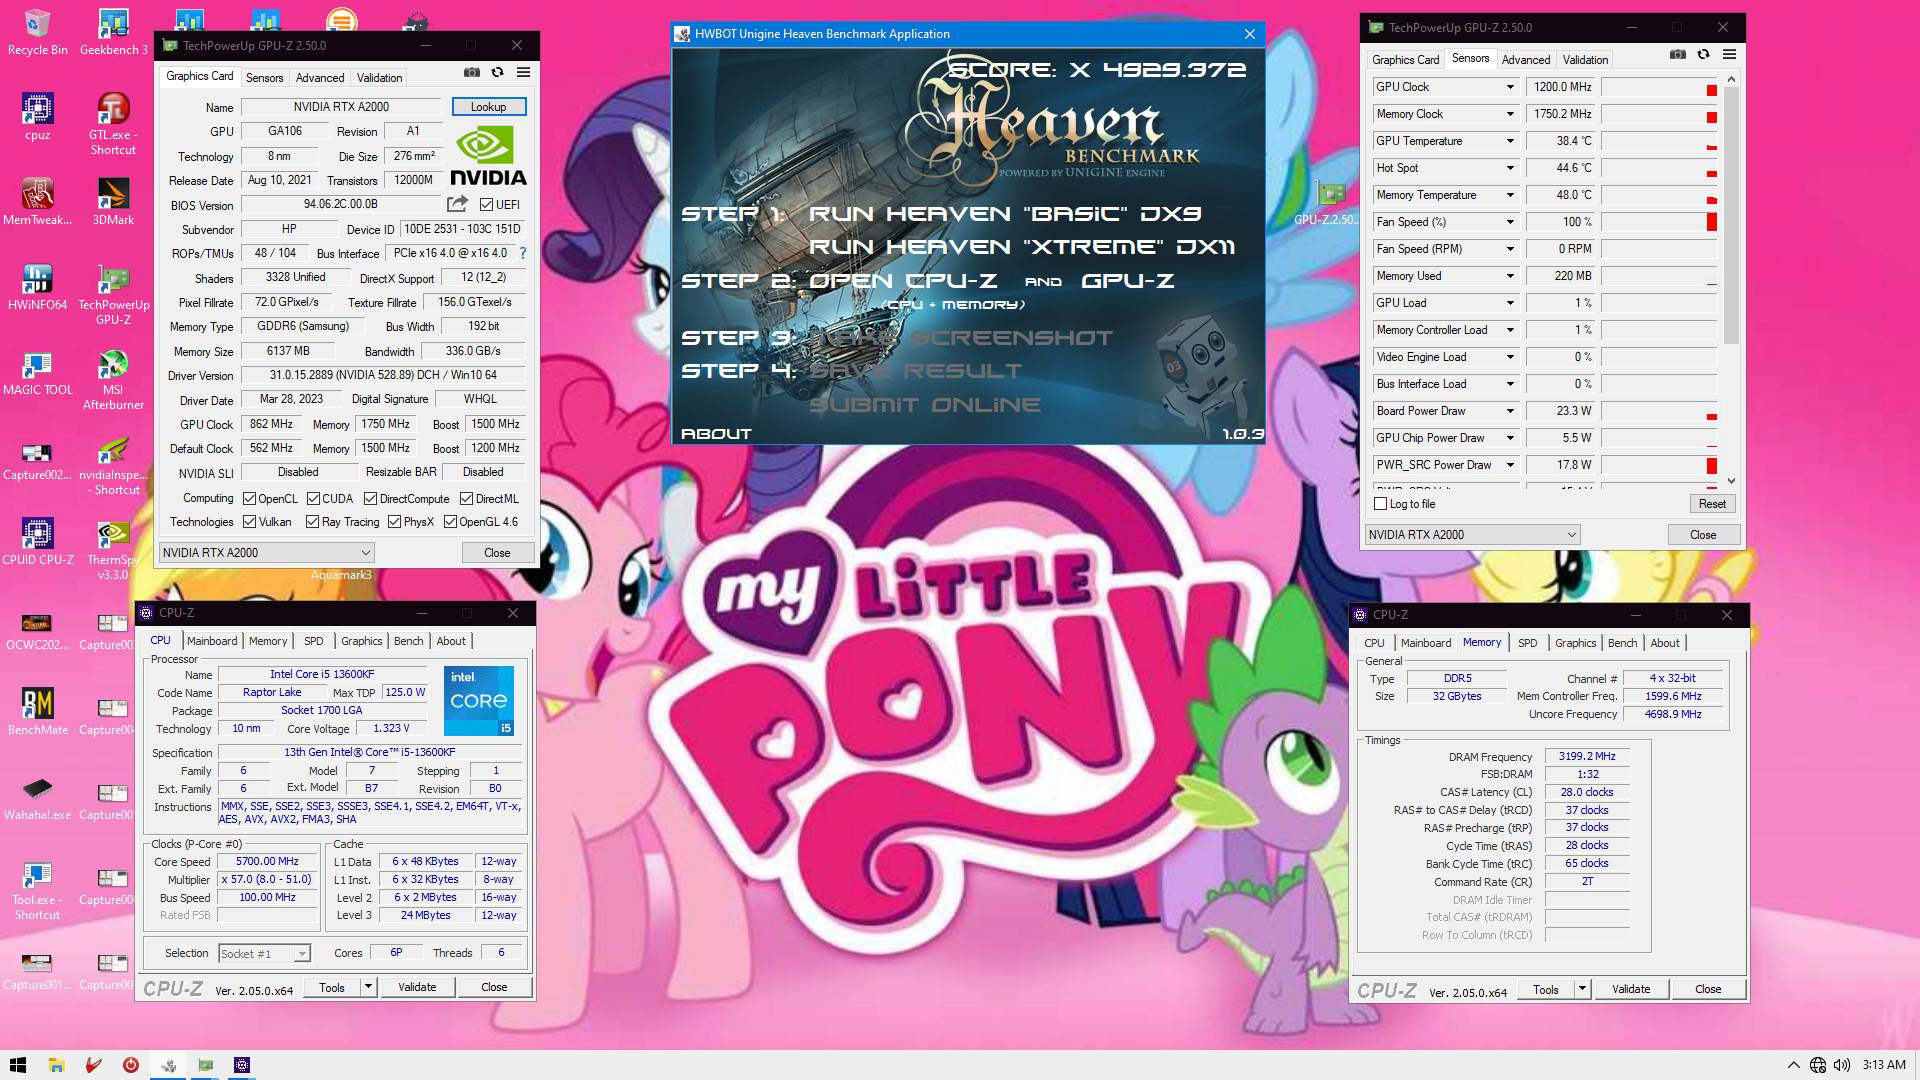Click the BIOS export share icon in GPU-Z
1920x1080 pixels.
(457, 204)
